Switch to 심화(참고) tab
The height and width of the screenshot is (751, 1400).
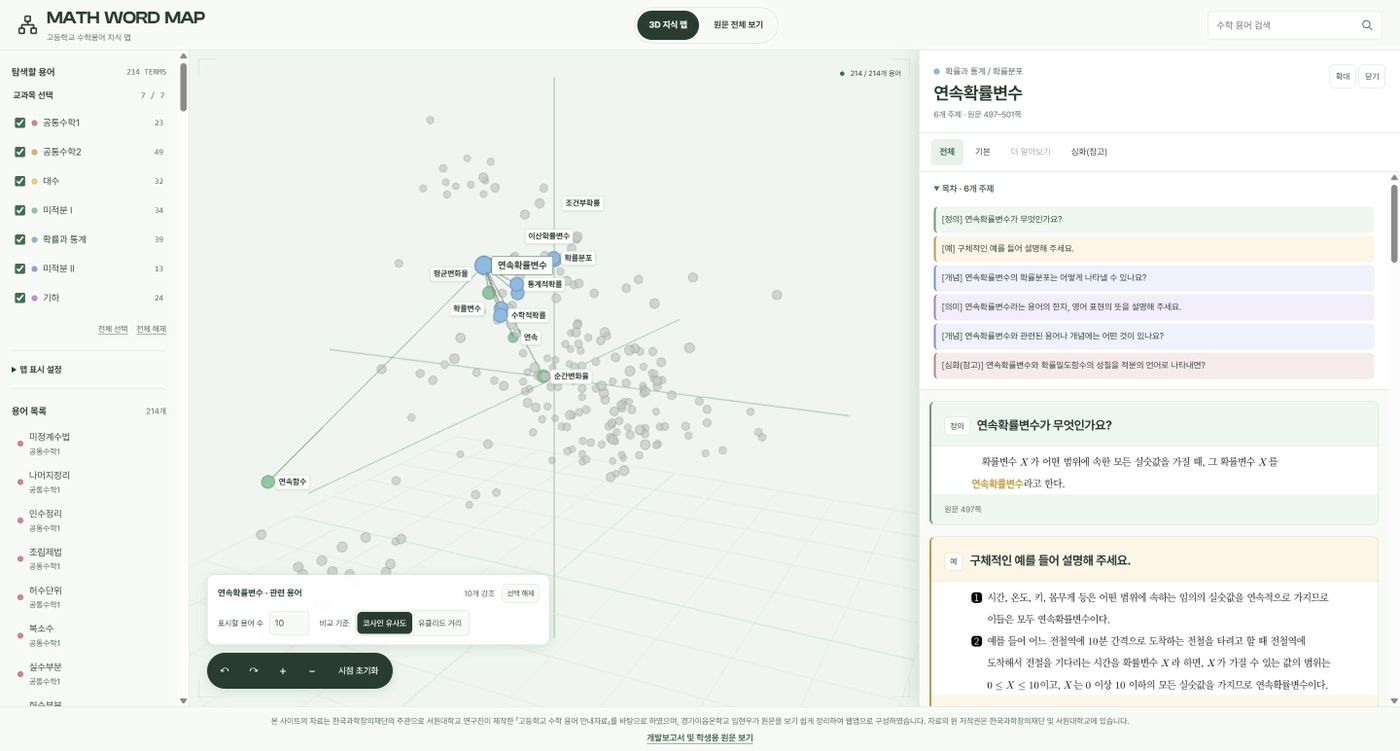click(x=1089, y=152)
